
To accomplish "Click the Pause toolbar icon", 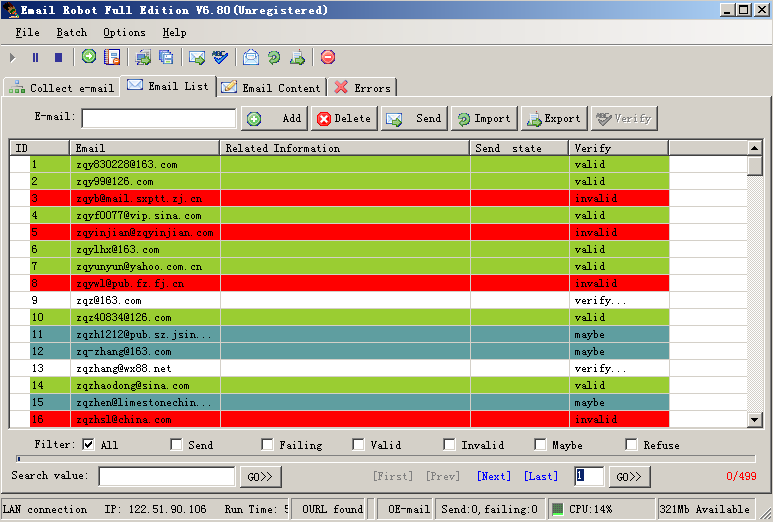I will pyautogui.click(x=35, y=58).
